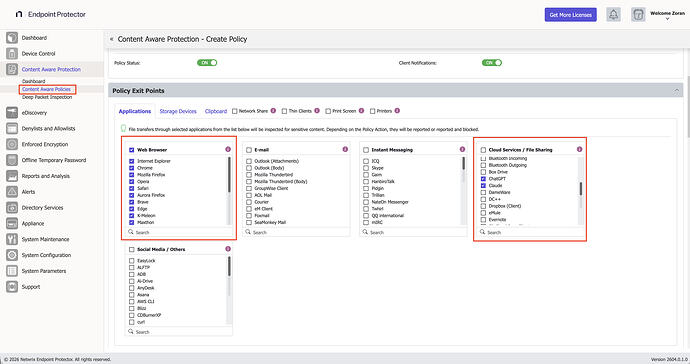Open the Offline Temporary Password icon

click(12, 160)
